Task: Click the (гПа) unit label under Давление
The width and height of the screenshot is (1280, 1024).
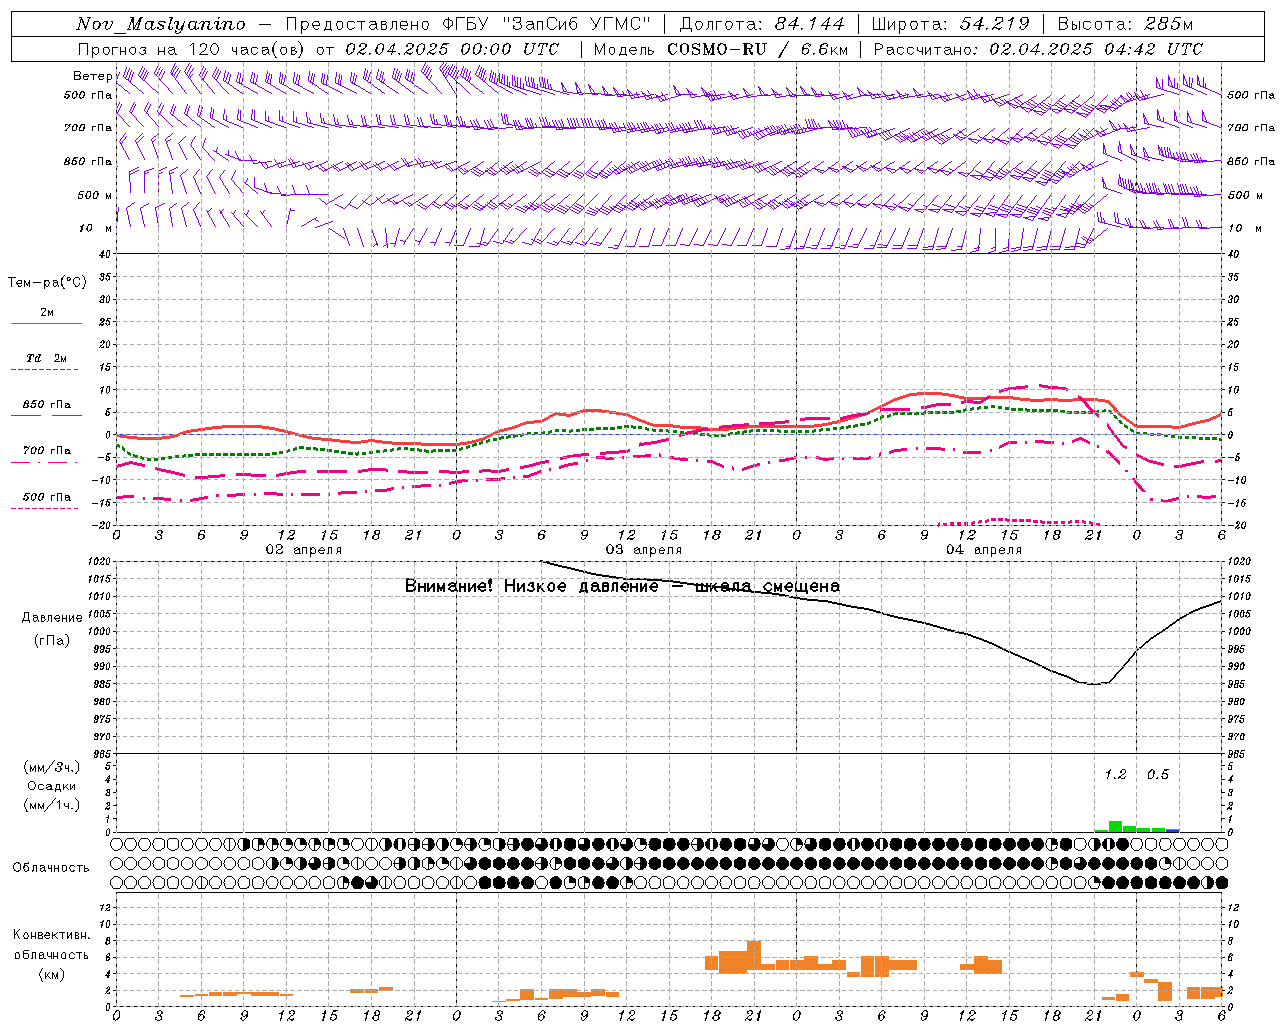Action: pyautogui.click(x=52, y=641)
